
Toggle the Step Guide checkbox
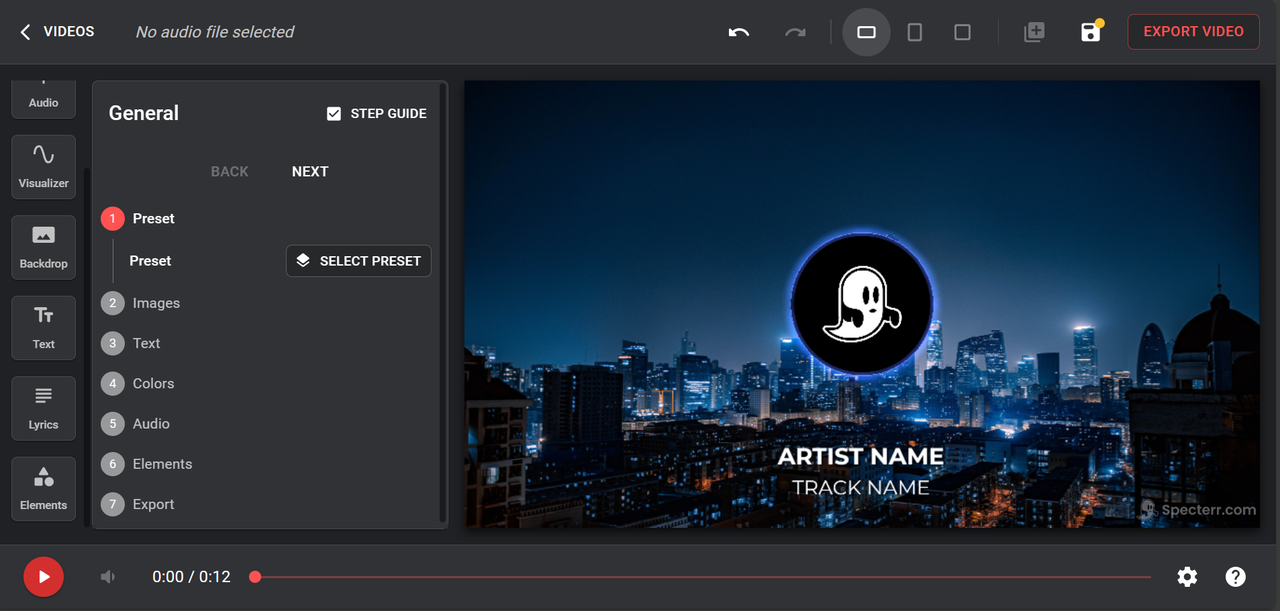click(x=334, y=114)
